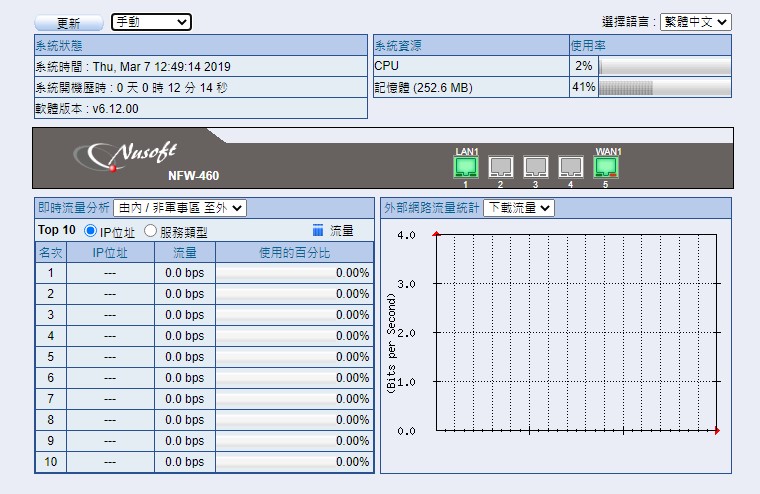Click the Nusoft logo
Viewport: 760px width, 494px height.
tap(131, 155)
